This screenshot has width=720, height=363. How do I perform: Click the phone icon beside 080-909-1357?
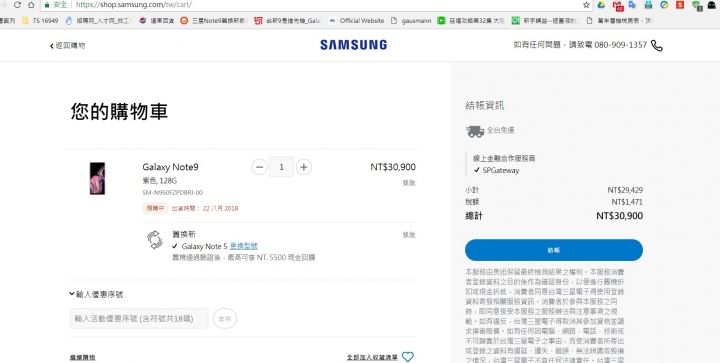[657, 45]
